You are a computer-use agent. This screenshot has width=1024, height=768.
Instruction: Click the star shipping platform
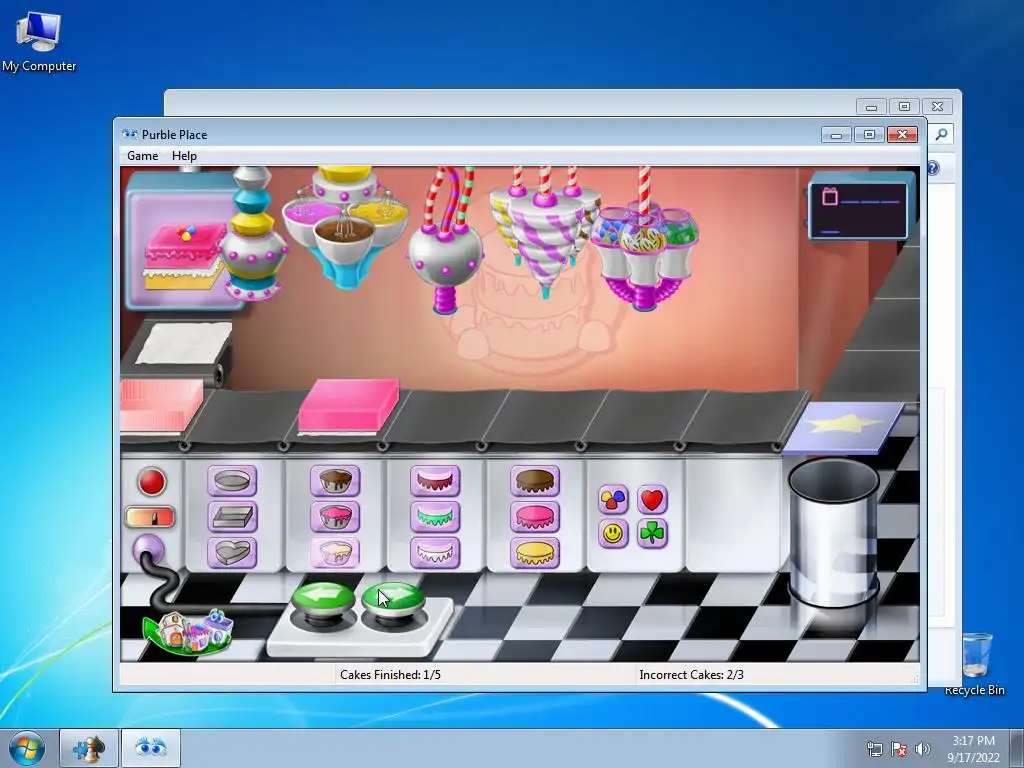coord(844,426)
